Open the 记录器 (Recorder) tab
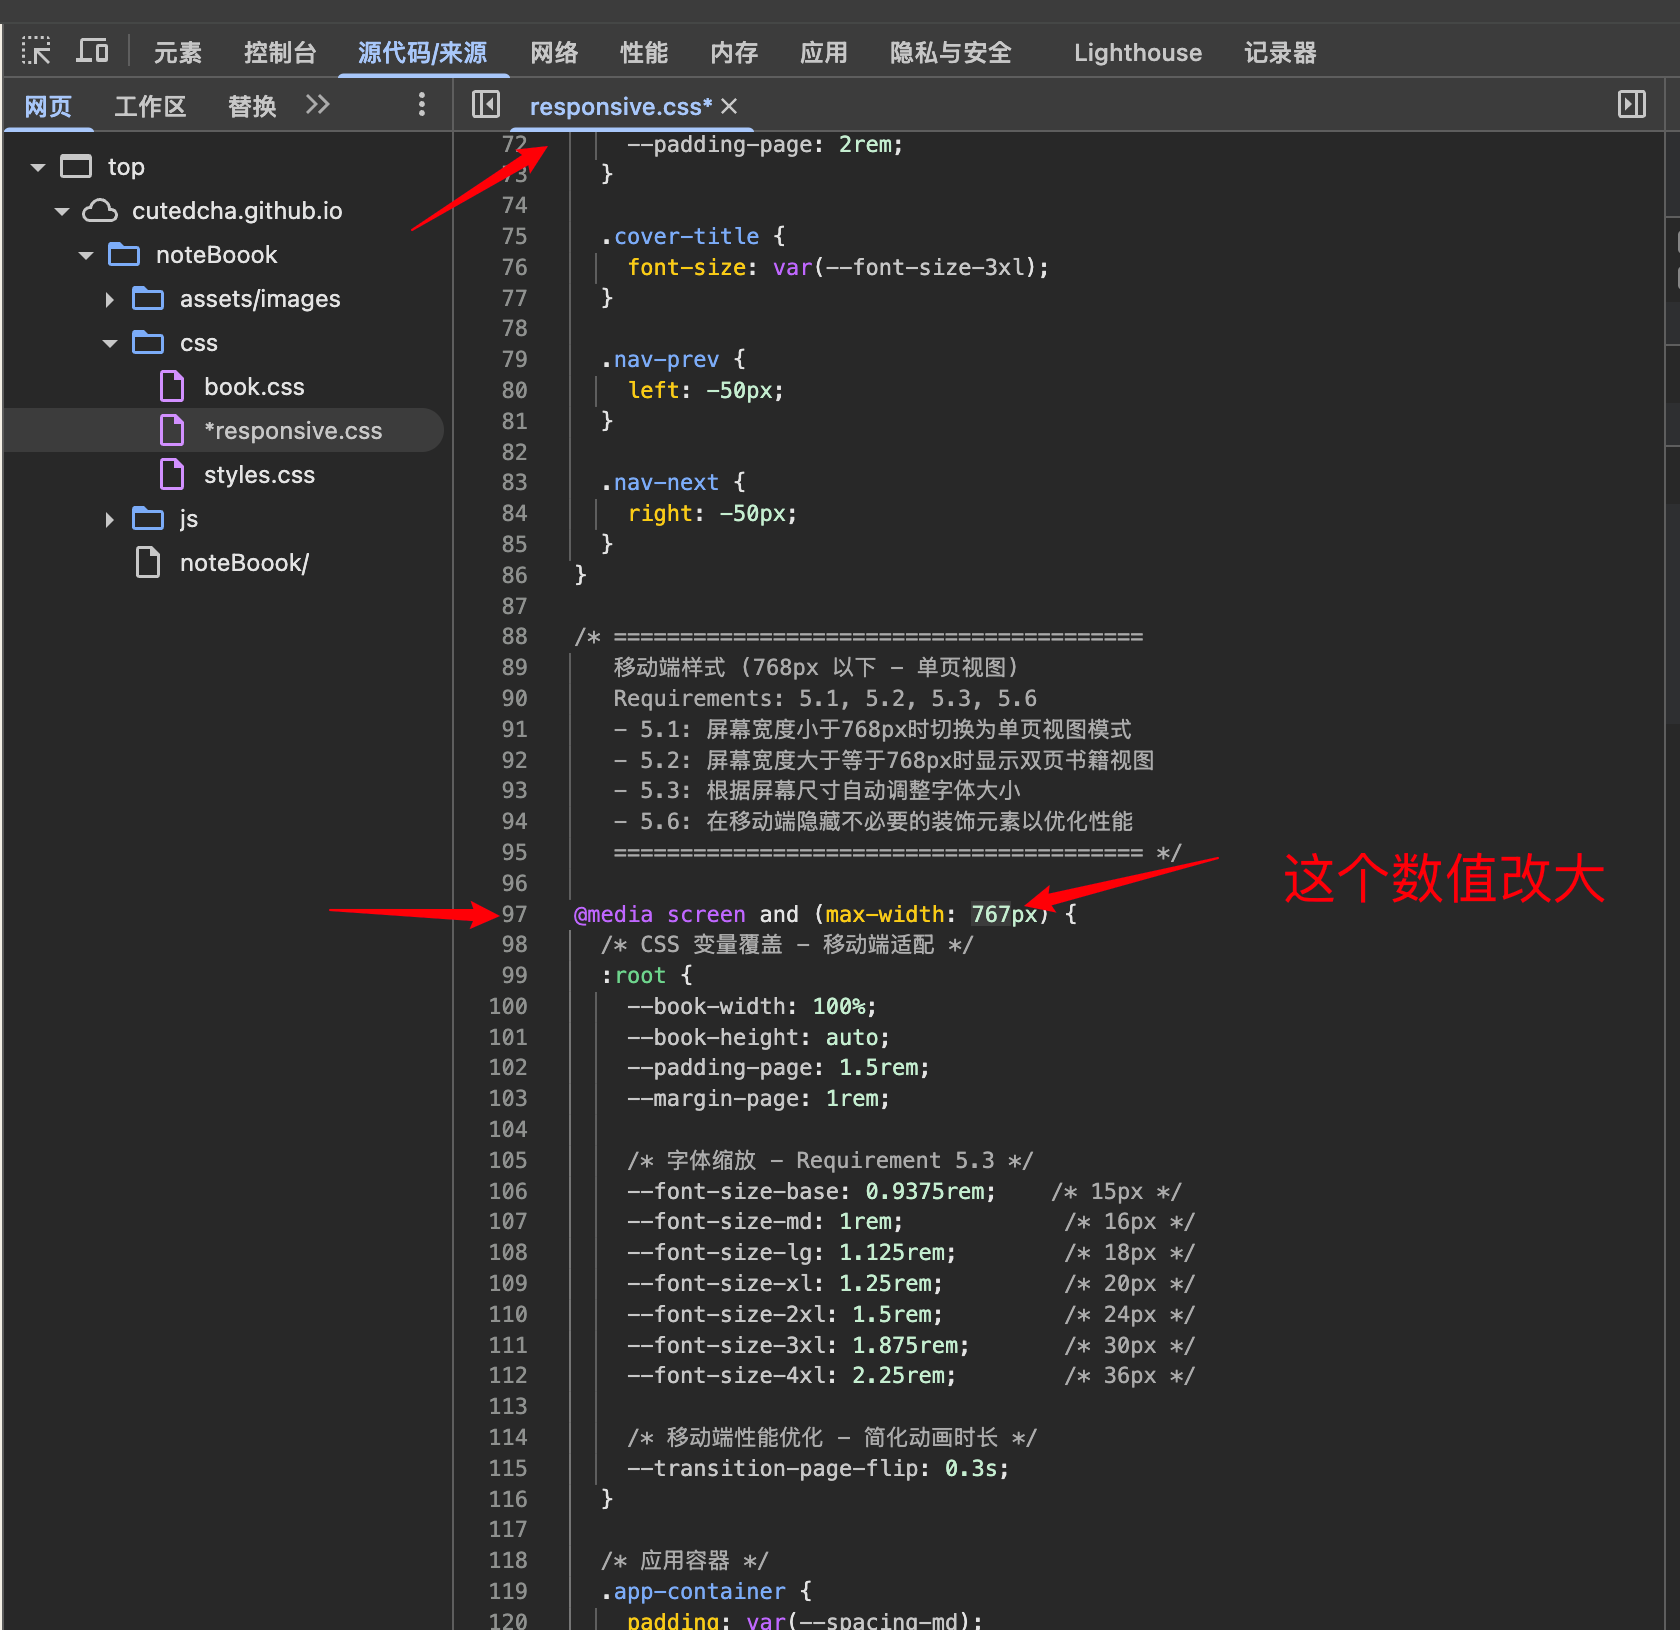The height and width of the screenshot is (1630, 1680). (1280, 52)
